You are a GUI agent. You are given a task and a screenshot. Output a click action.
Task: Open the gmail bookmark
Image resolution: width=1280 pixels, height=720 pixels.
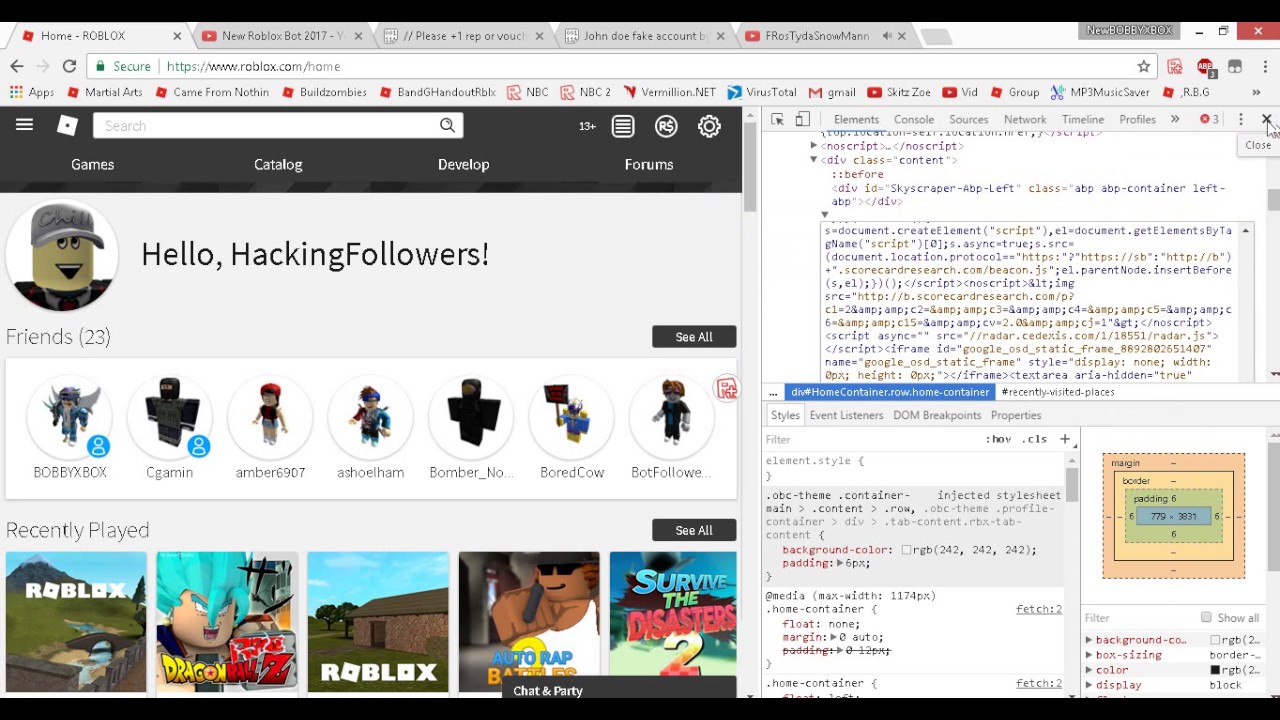point(831,92)
